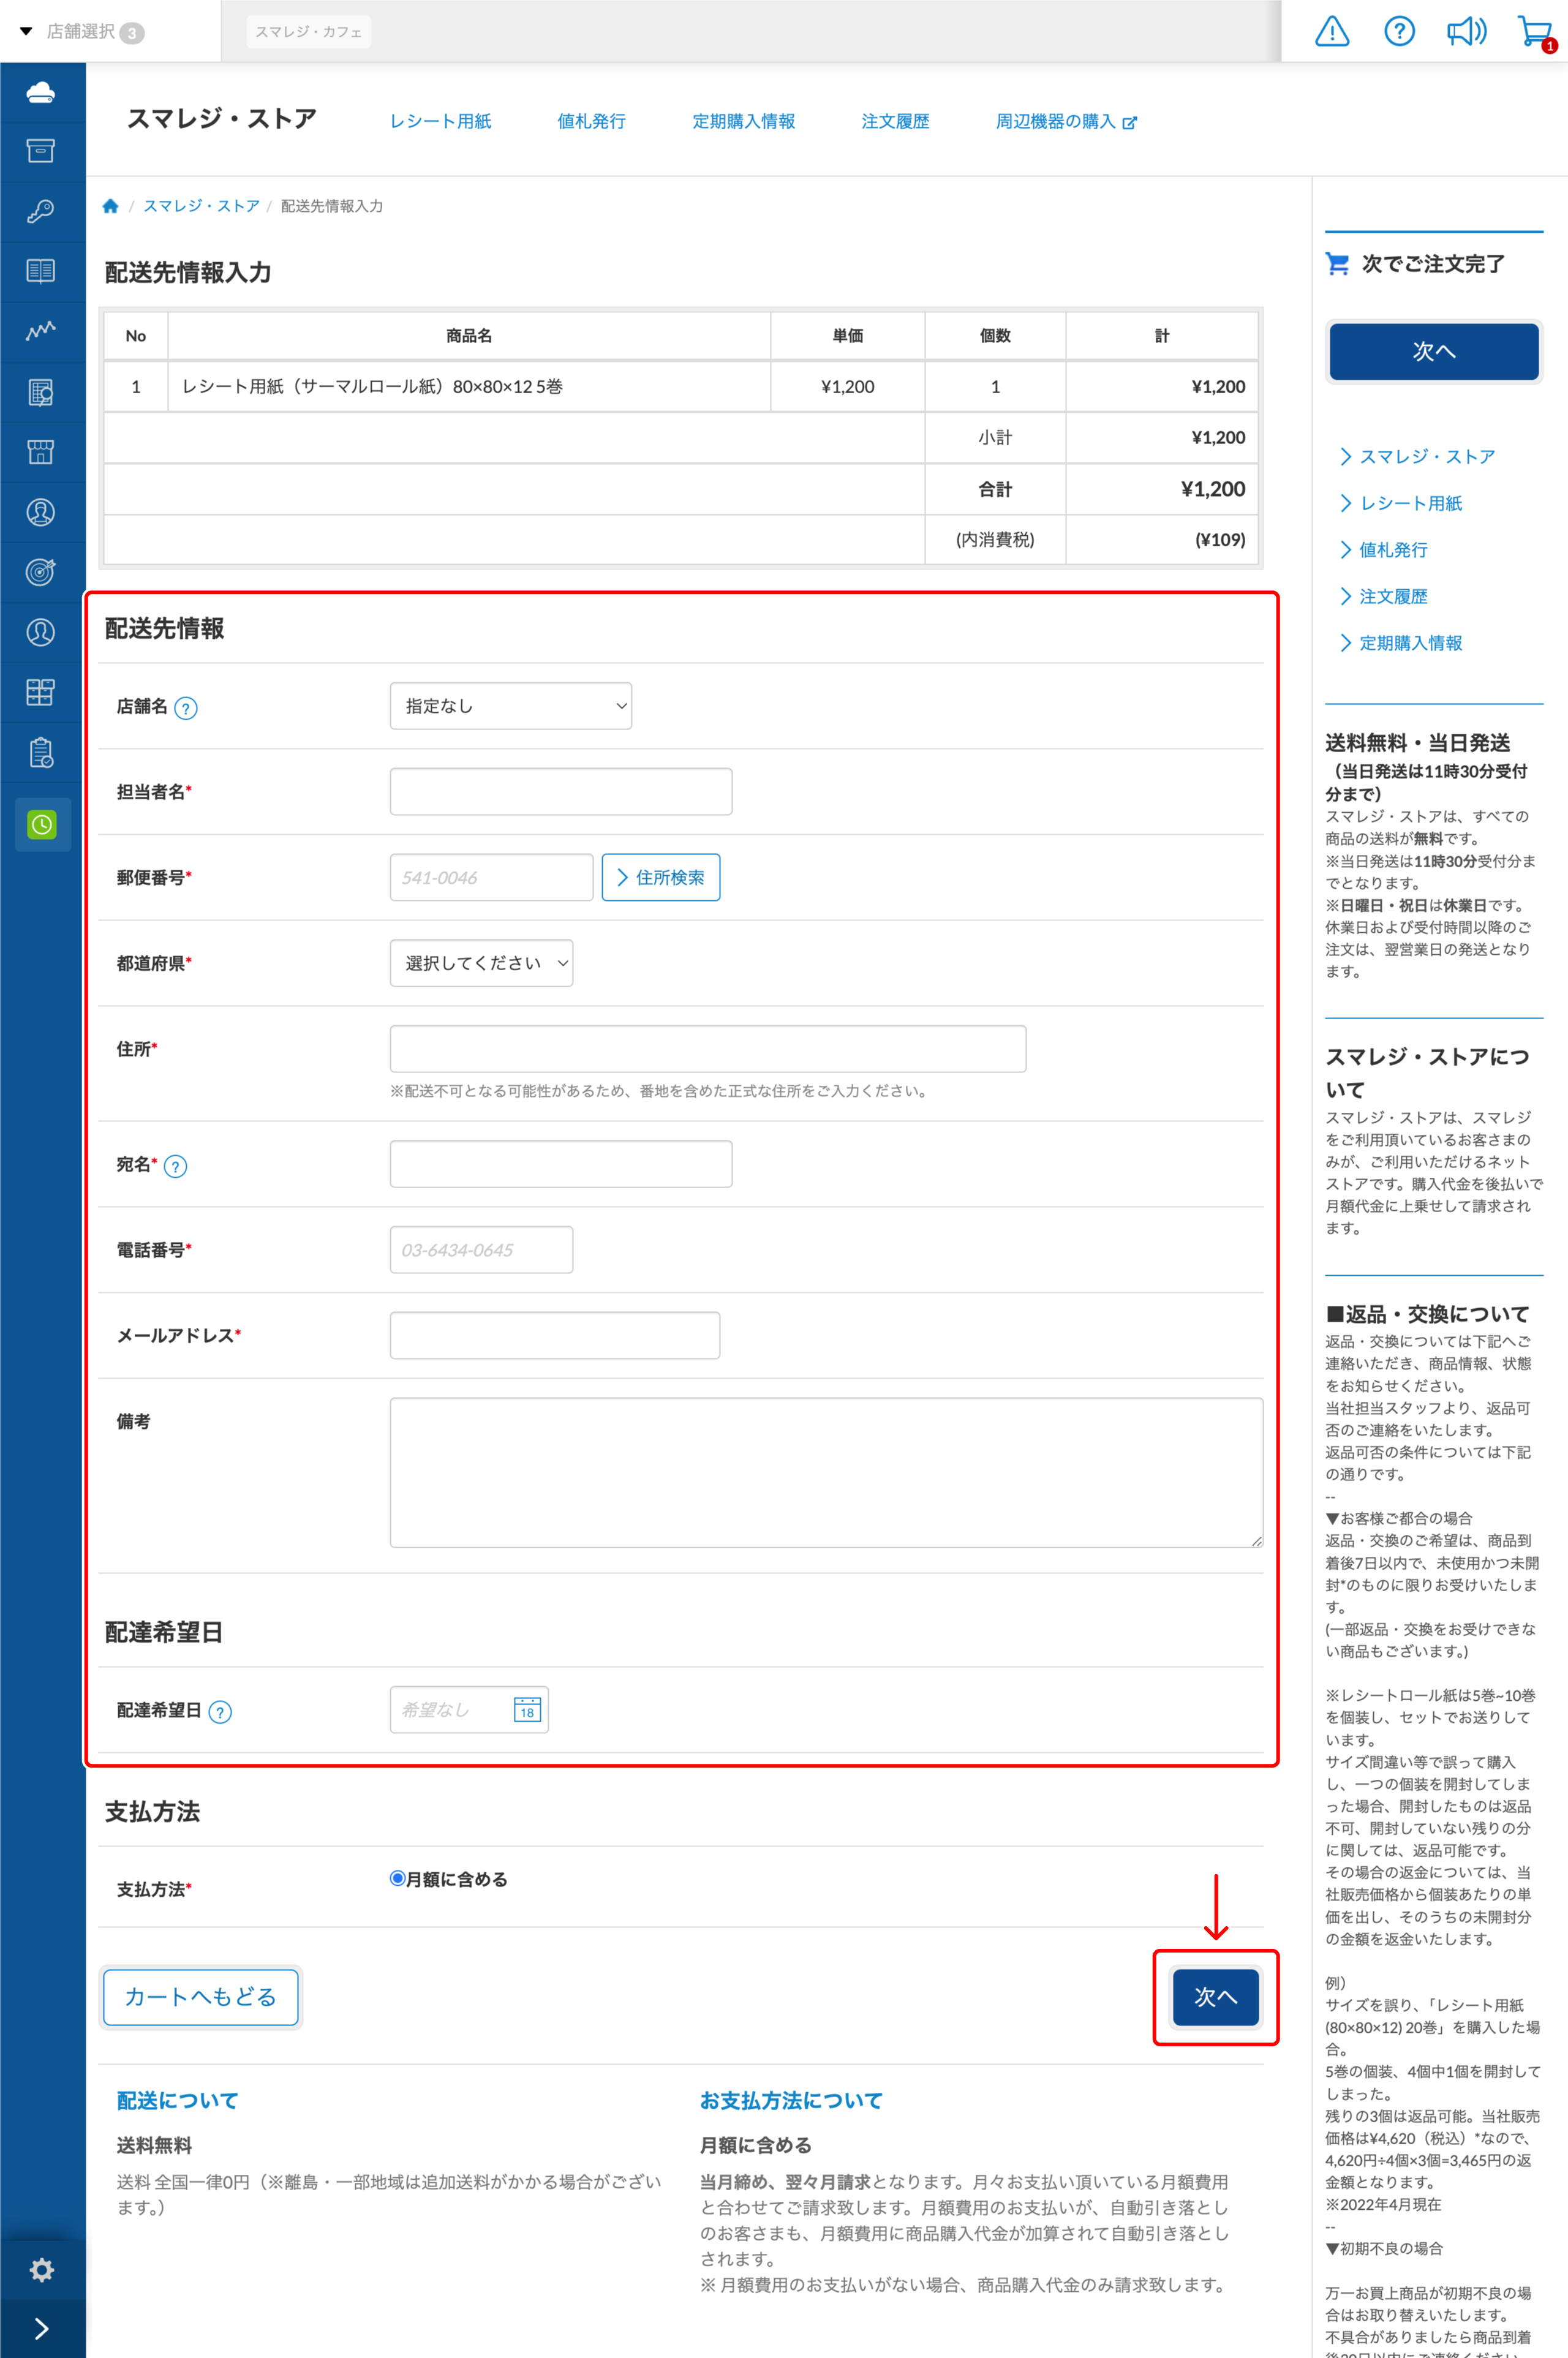The width and height of the screenshot is (1568, 2358).
Task: Go to the レシート用紙 tab
Action: pyautogui.click(x=440, y=121)
